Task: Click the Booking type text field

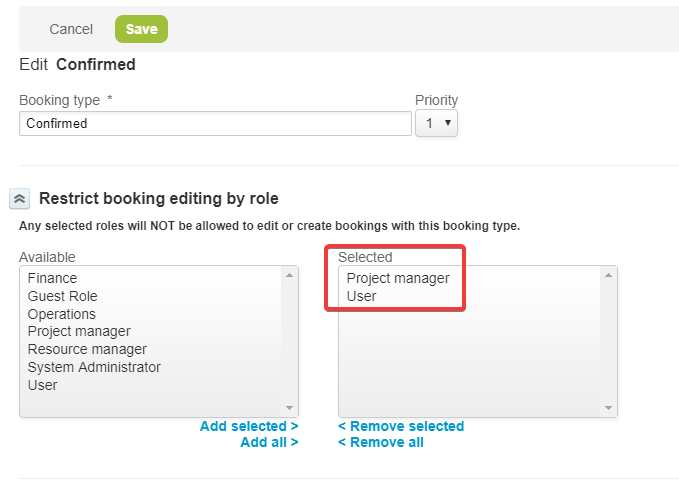Action: (215, 124)
